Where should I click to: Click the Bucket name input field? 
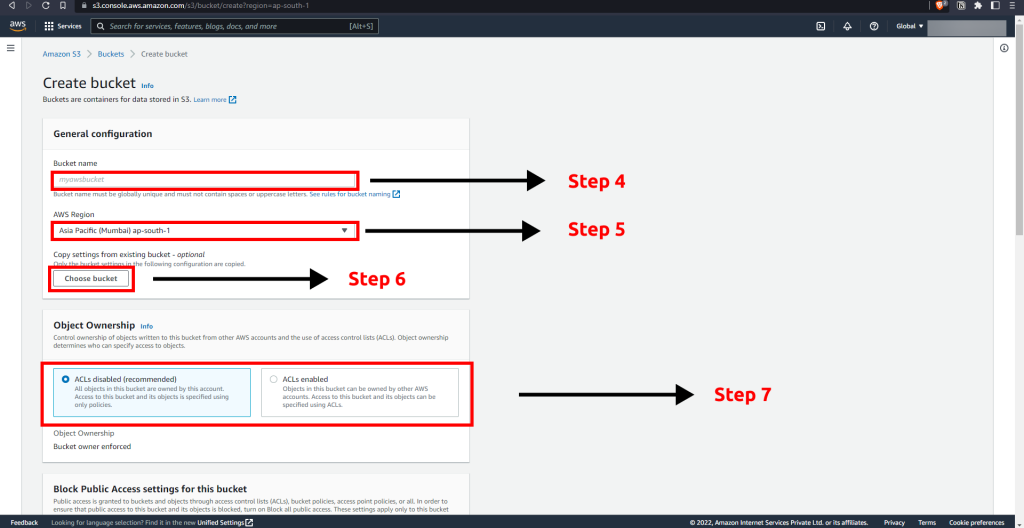(x=204, y=179)
